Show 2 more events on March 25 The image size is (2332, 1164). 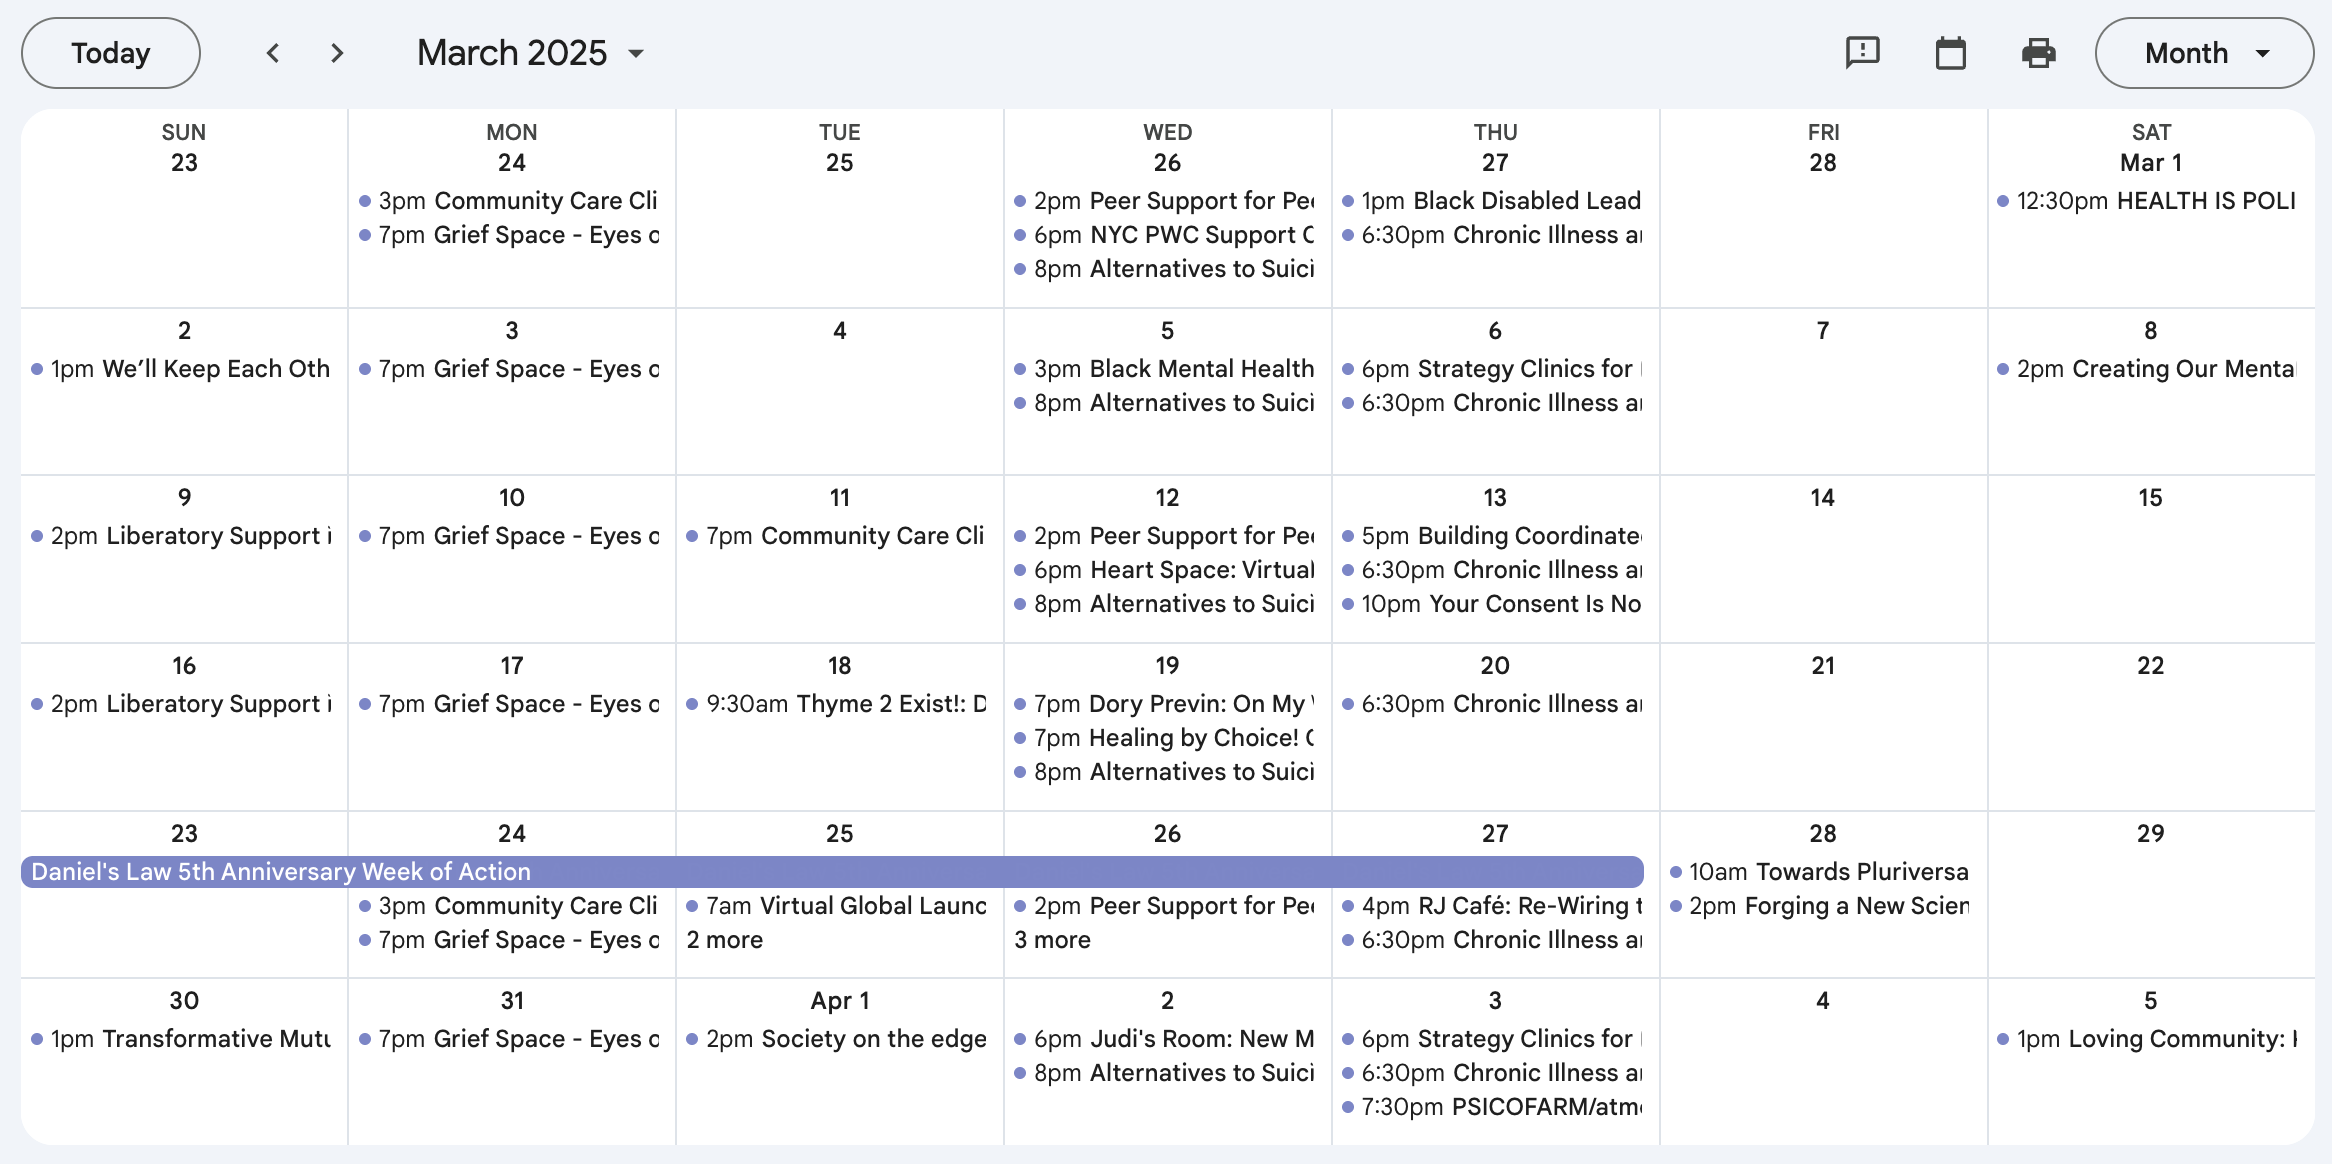click(725, 940)
